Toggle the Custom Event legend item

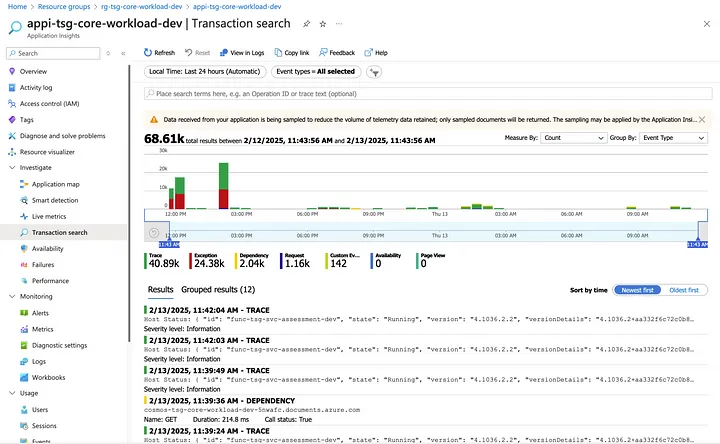click(x=343, y=261)
